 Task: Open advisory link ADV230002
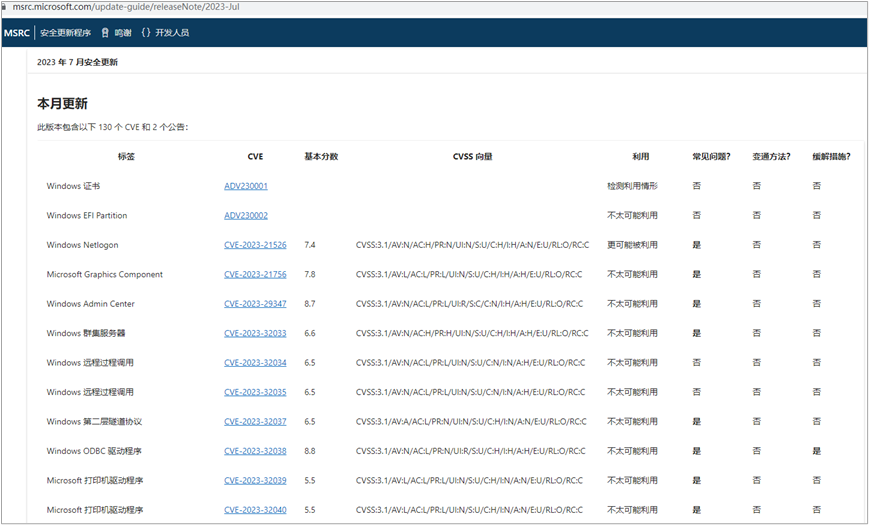click(246, 216)
